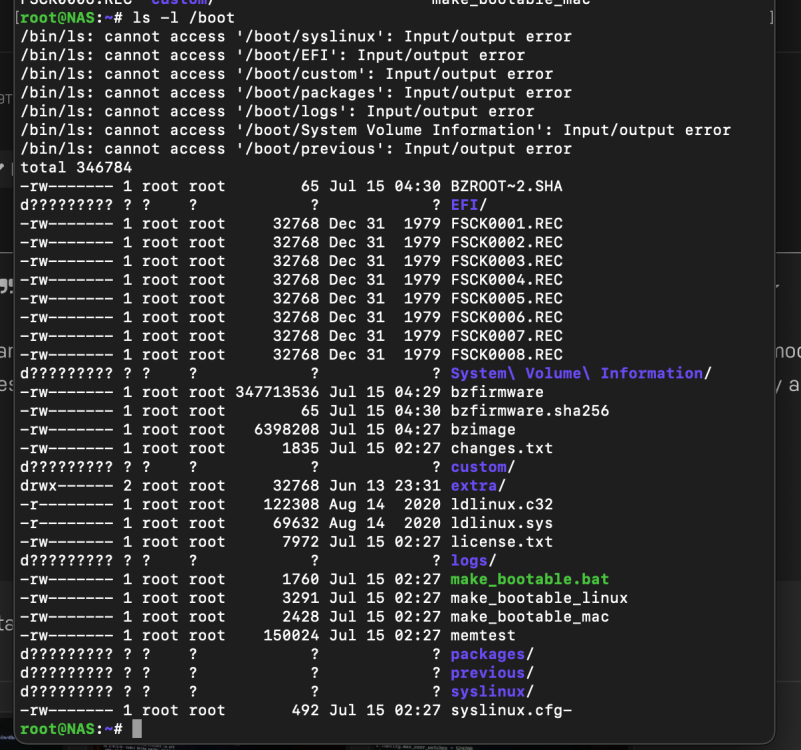801x750 pixels.
Task: Click the EFI/ directory entry
Action: click(469, 205)
